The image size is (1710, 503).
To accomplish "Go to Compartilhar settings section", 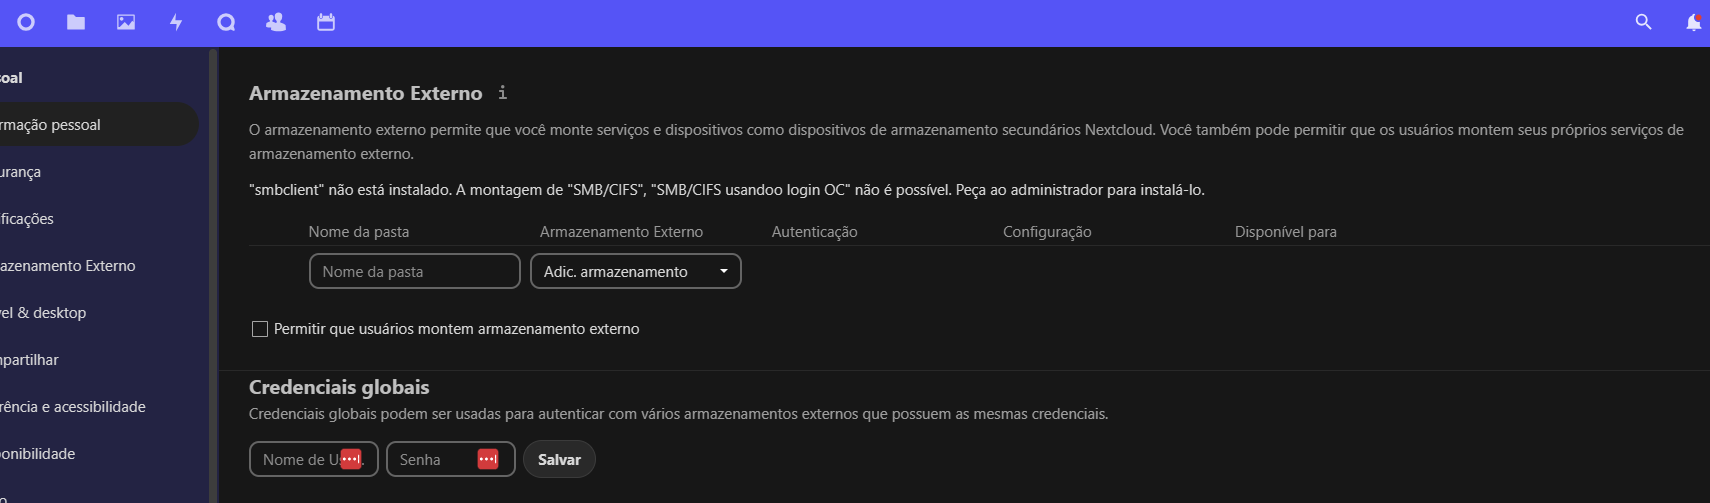I will pyautogui.click(x=30, y=360).
